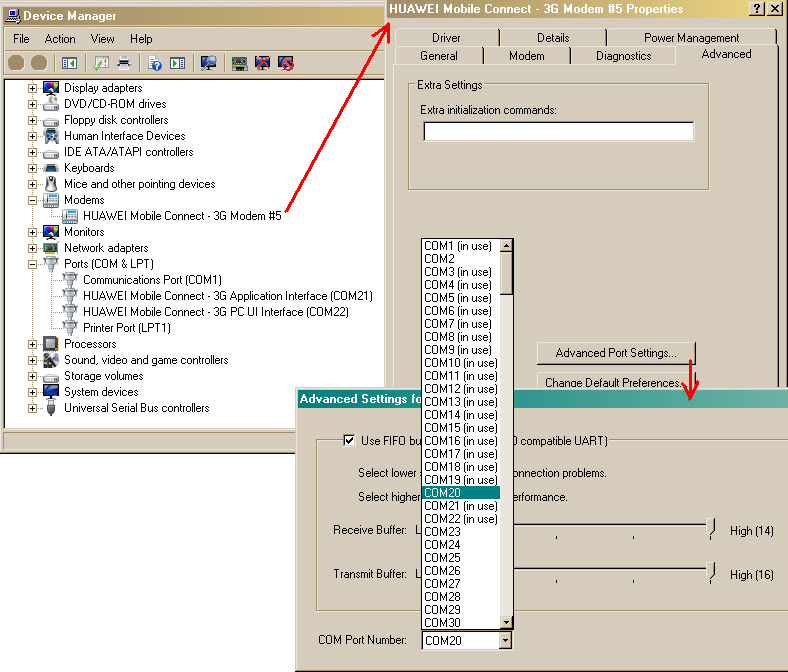Screen dimensions: 788x672
Task: Select COM30 in the port list
Action: pos(461,623)
